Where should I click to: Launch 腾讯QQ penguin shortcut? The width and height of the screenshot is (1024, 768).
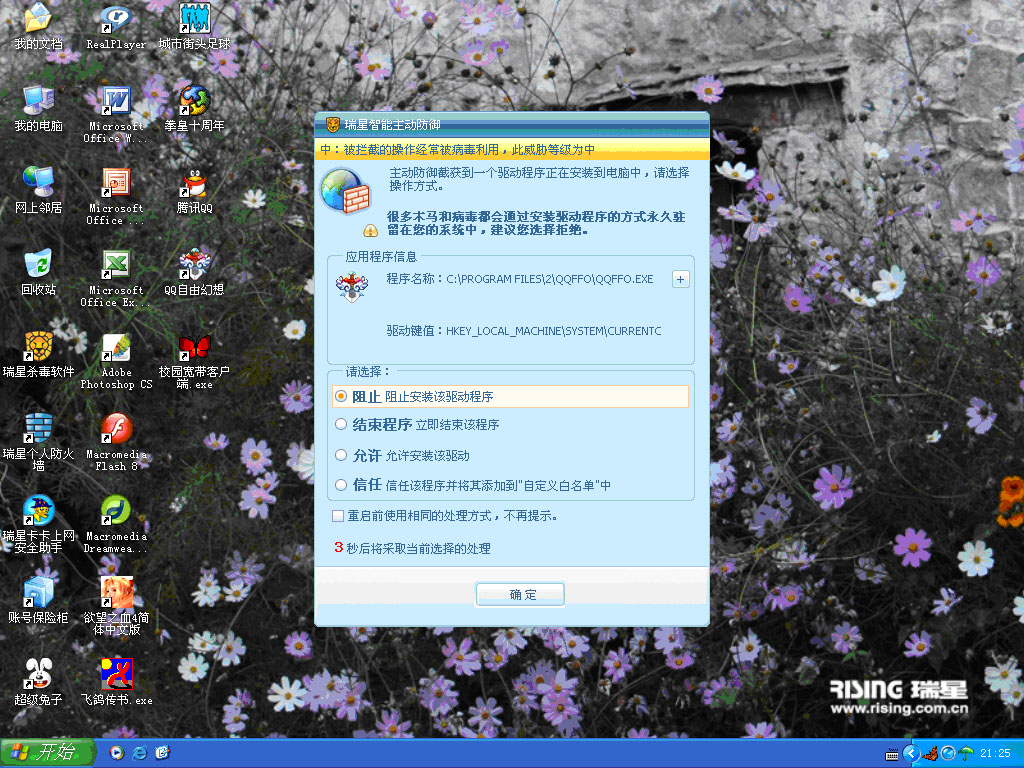194,191
